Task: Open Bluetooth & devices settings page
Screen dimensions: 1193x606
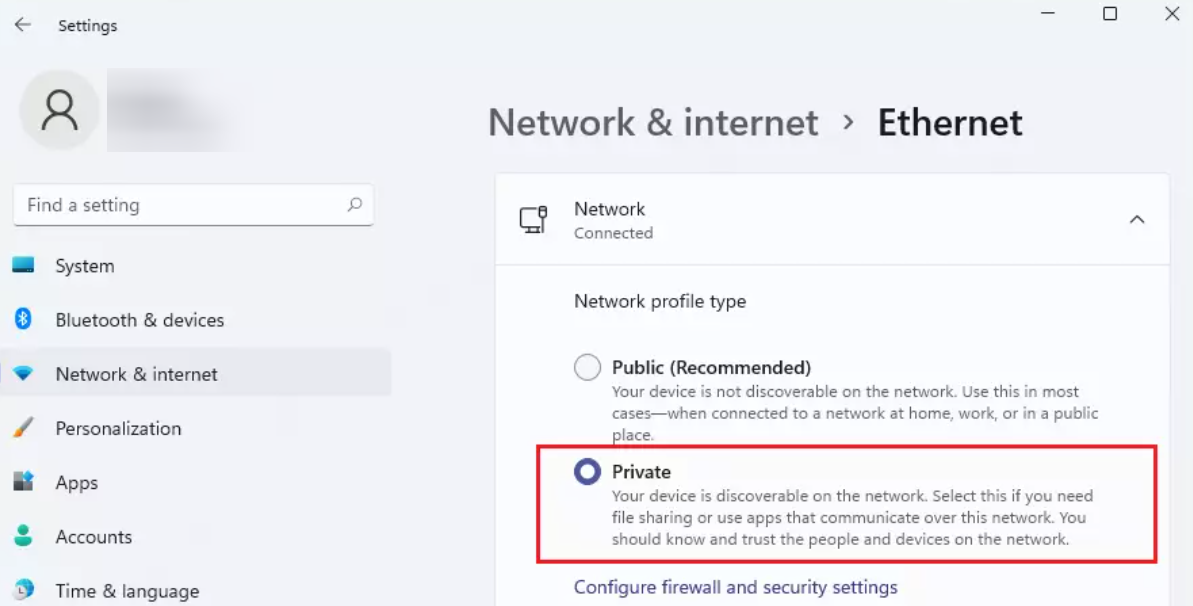Action: 139,320
